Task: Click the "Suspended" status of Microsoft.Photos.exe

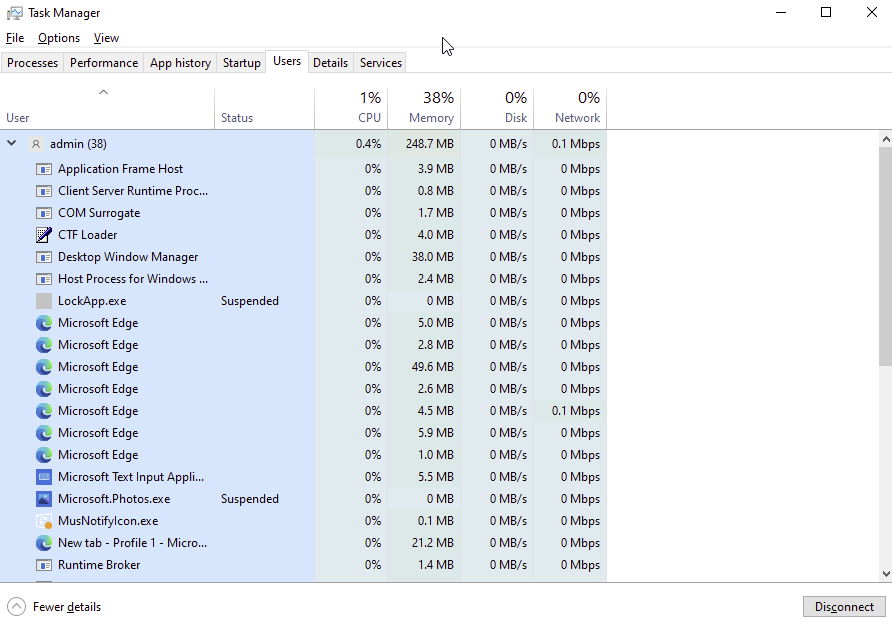Action: pyautogui.click(x=250, y=499)
